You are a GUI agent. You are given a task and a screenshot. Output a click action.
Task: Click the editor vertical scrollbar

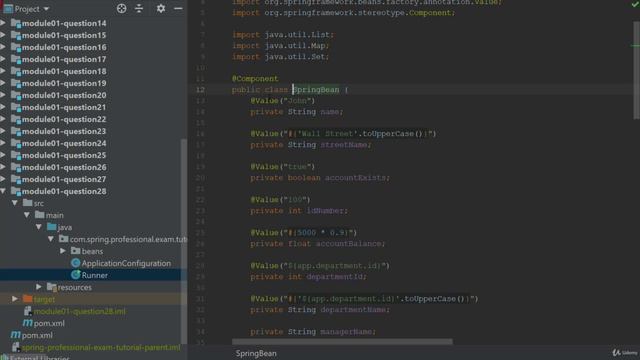click(x=636, y=69)
